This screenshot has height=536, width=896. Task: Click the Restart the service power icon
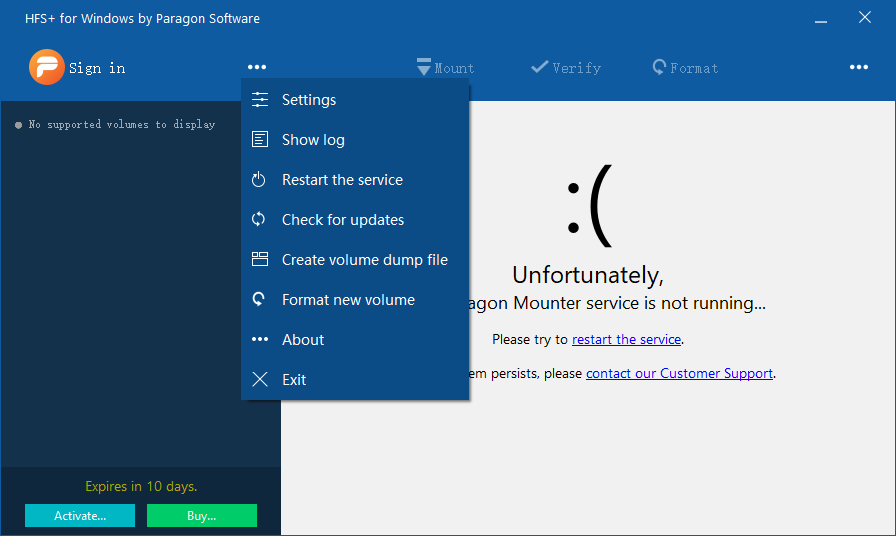(x=260, y=180)
